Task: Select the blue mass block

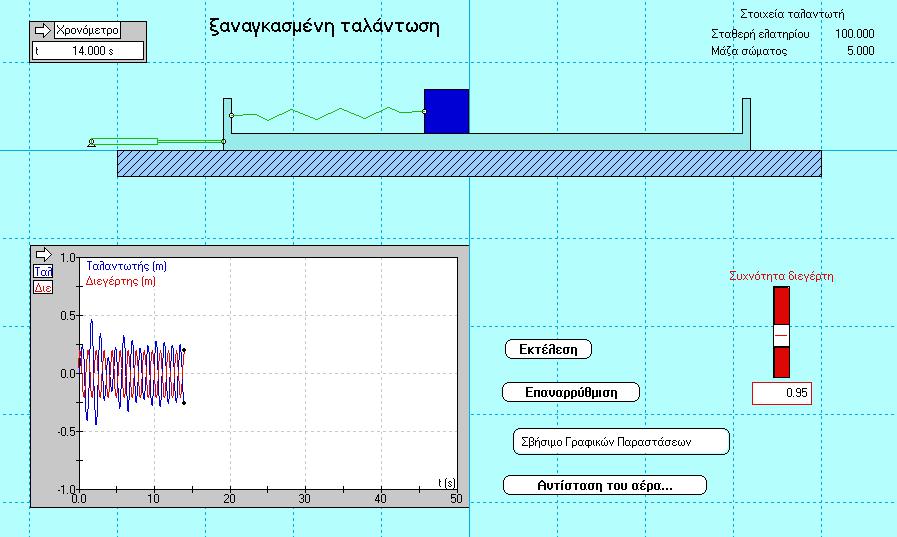Action: click(x=447, y=111)
